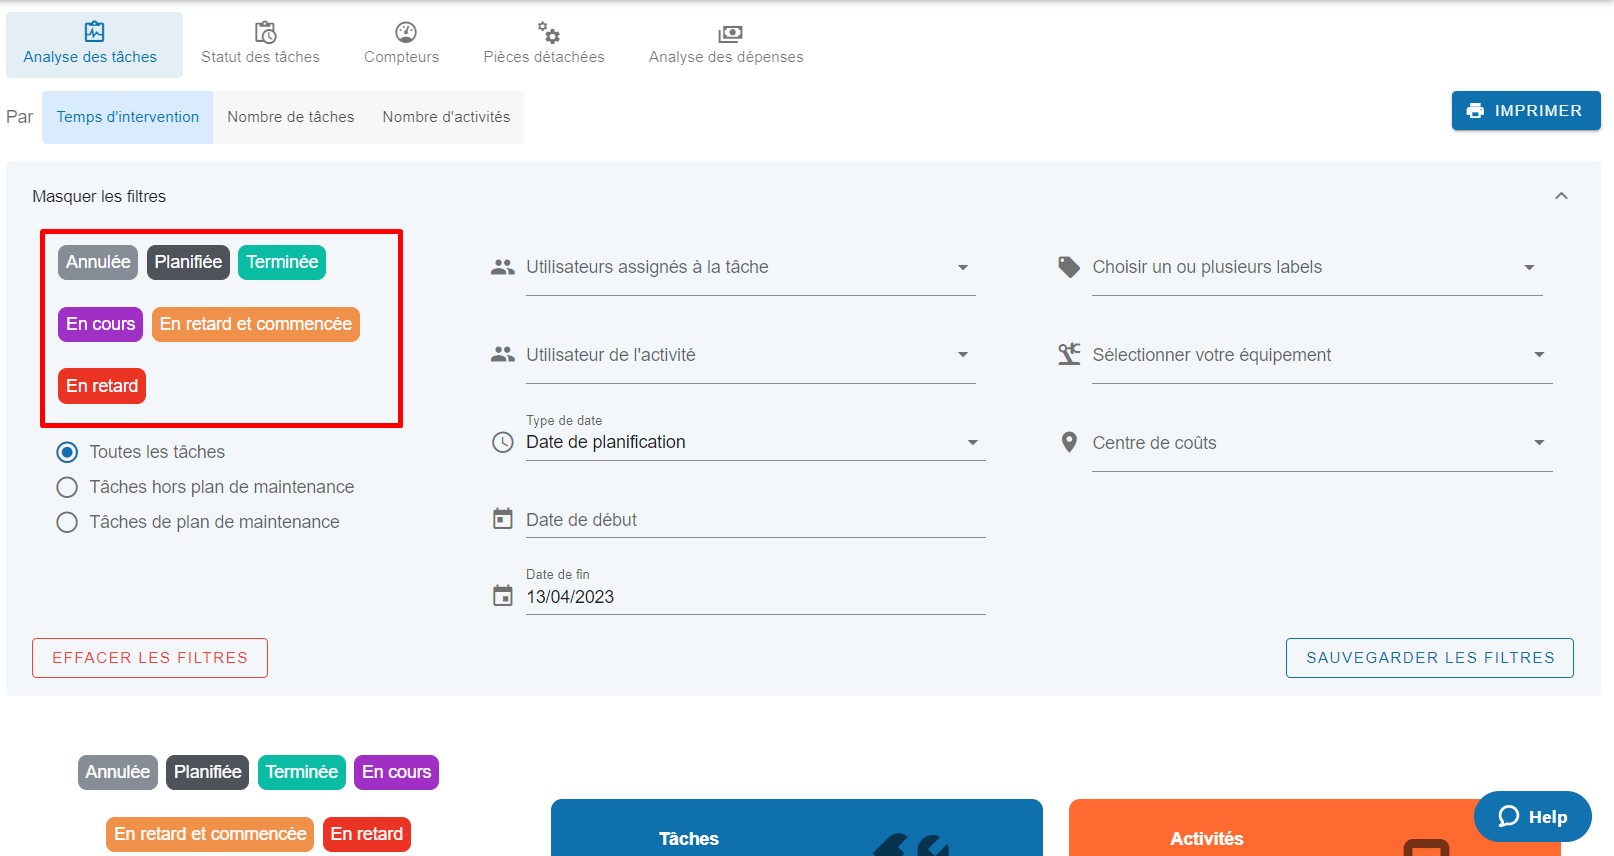Image resolution: width=1614 pixels, height=856 pixels.
Task: Click the printer icon in IMPRIMER
Action: click(1475, 111)
